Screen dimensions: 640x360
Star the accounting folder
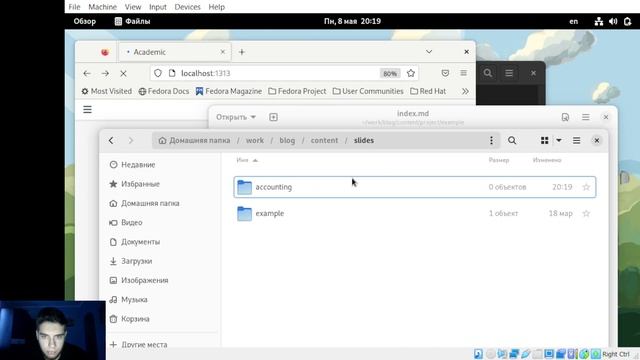click(x=586, y=187)
